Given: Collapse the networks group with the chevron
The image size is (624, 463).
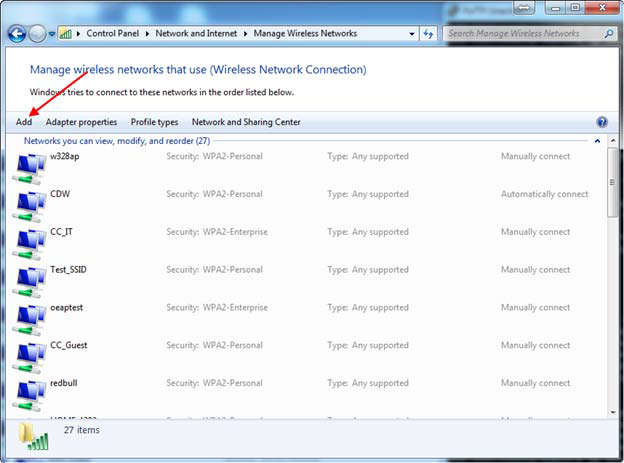Looking at the screenshot, I should point(597,141).
